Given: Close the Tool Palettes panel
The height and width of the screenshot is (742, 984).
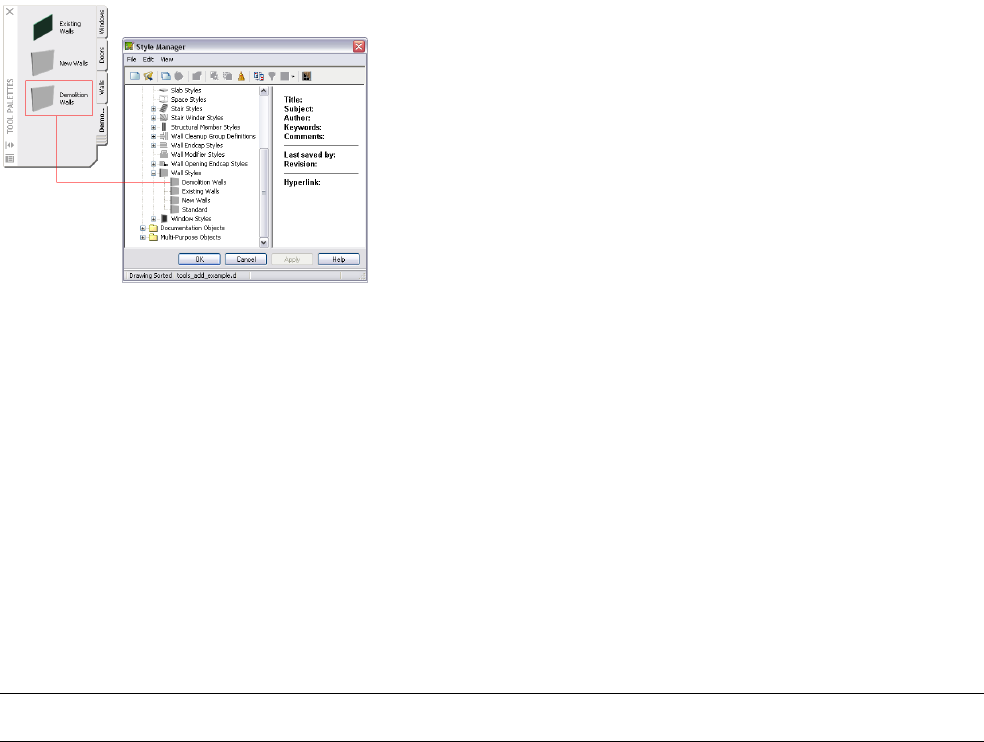Looking at the screenshot, I should (9, 11).
